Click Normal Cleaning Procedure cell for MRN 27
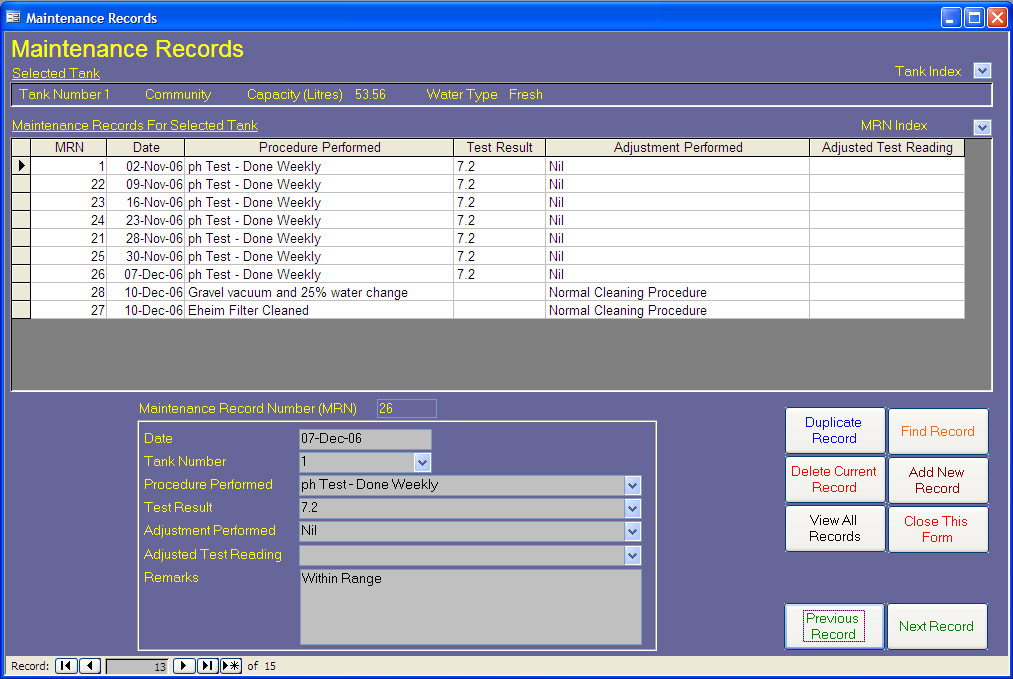The height and width of the screenshot is (679, 1013). (678, 311)
